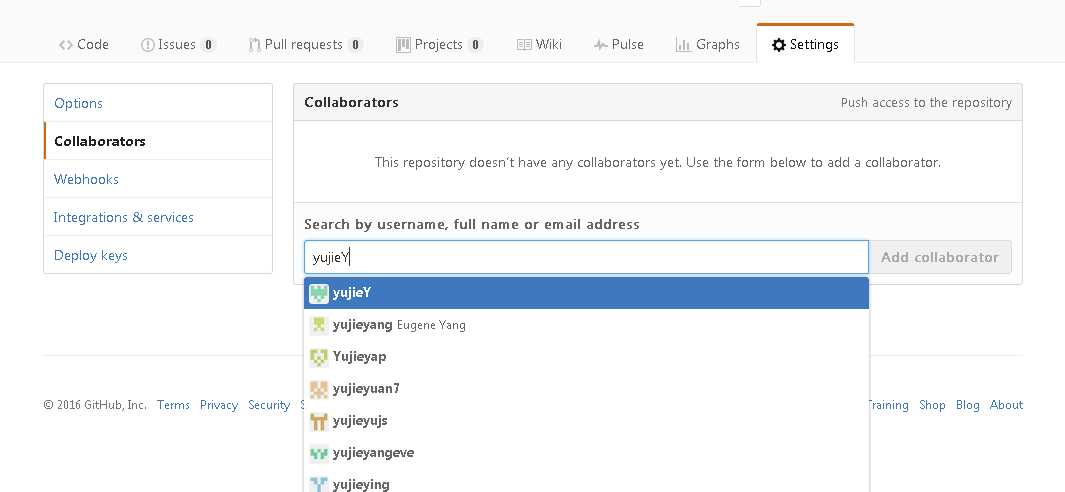Click the Issues exclamation icon
Image resolution: width=1065 pixels, height=492 pixels.
click(x=147, y=45)
